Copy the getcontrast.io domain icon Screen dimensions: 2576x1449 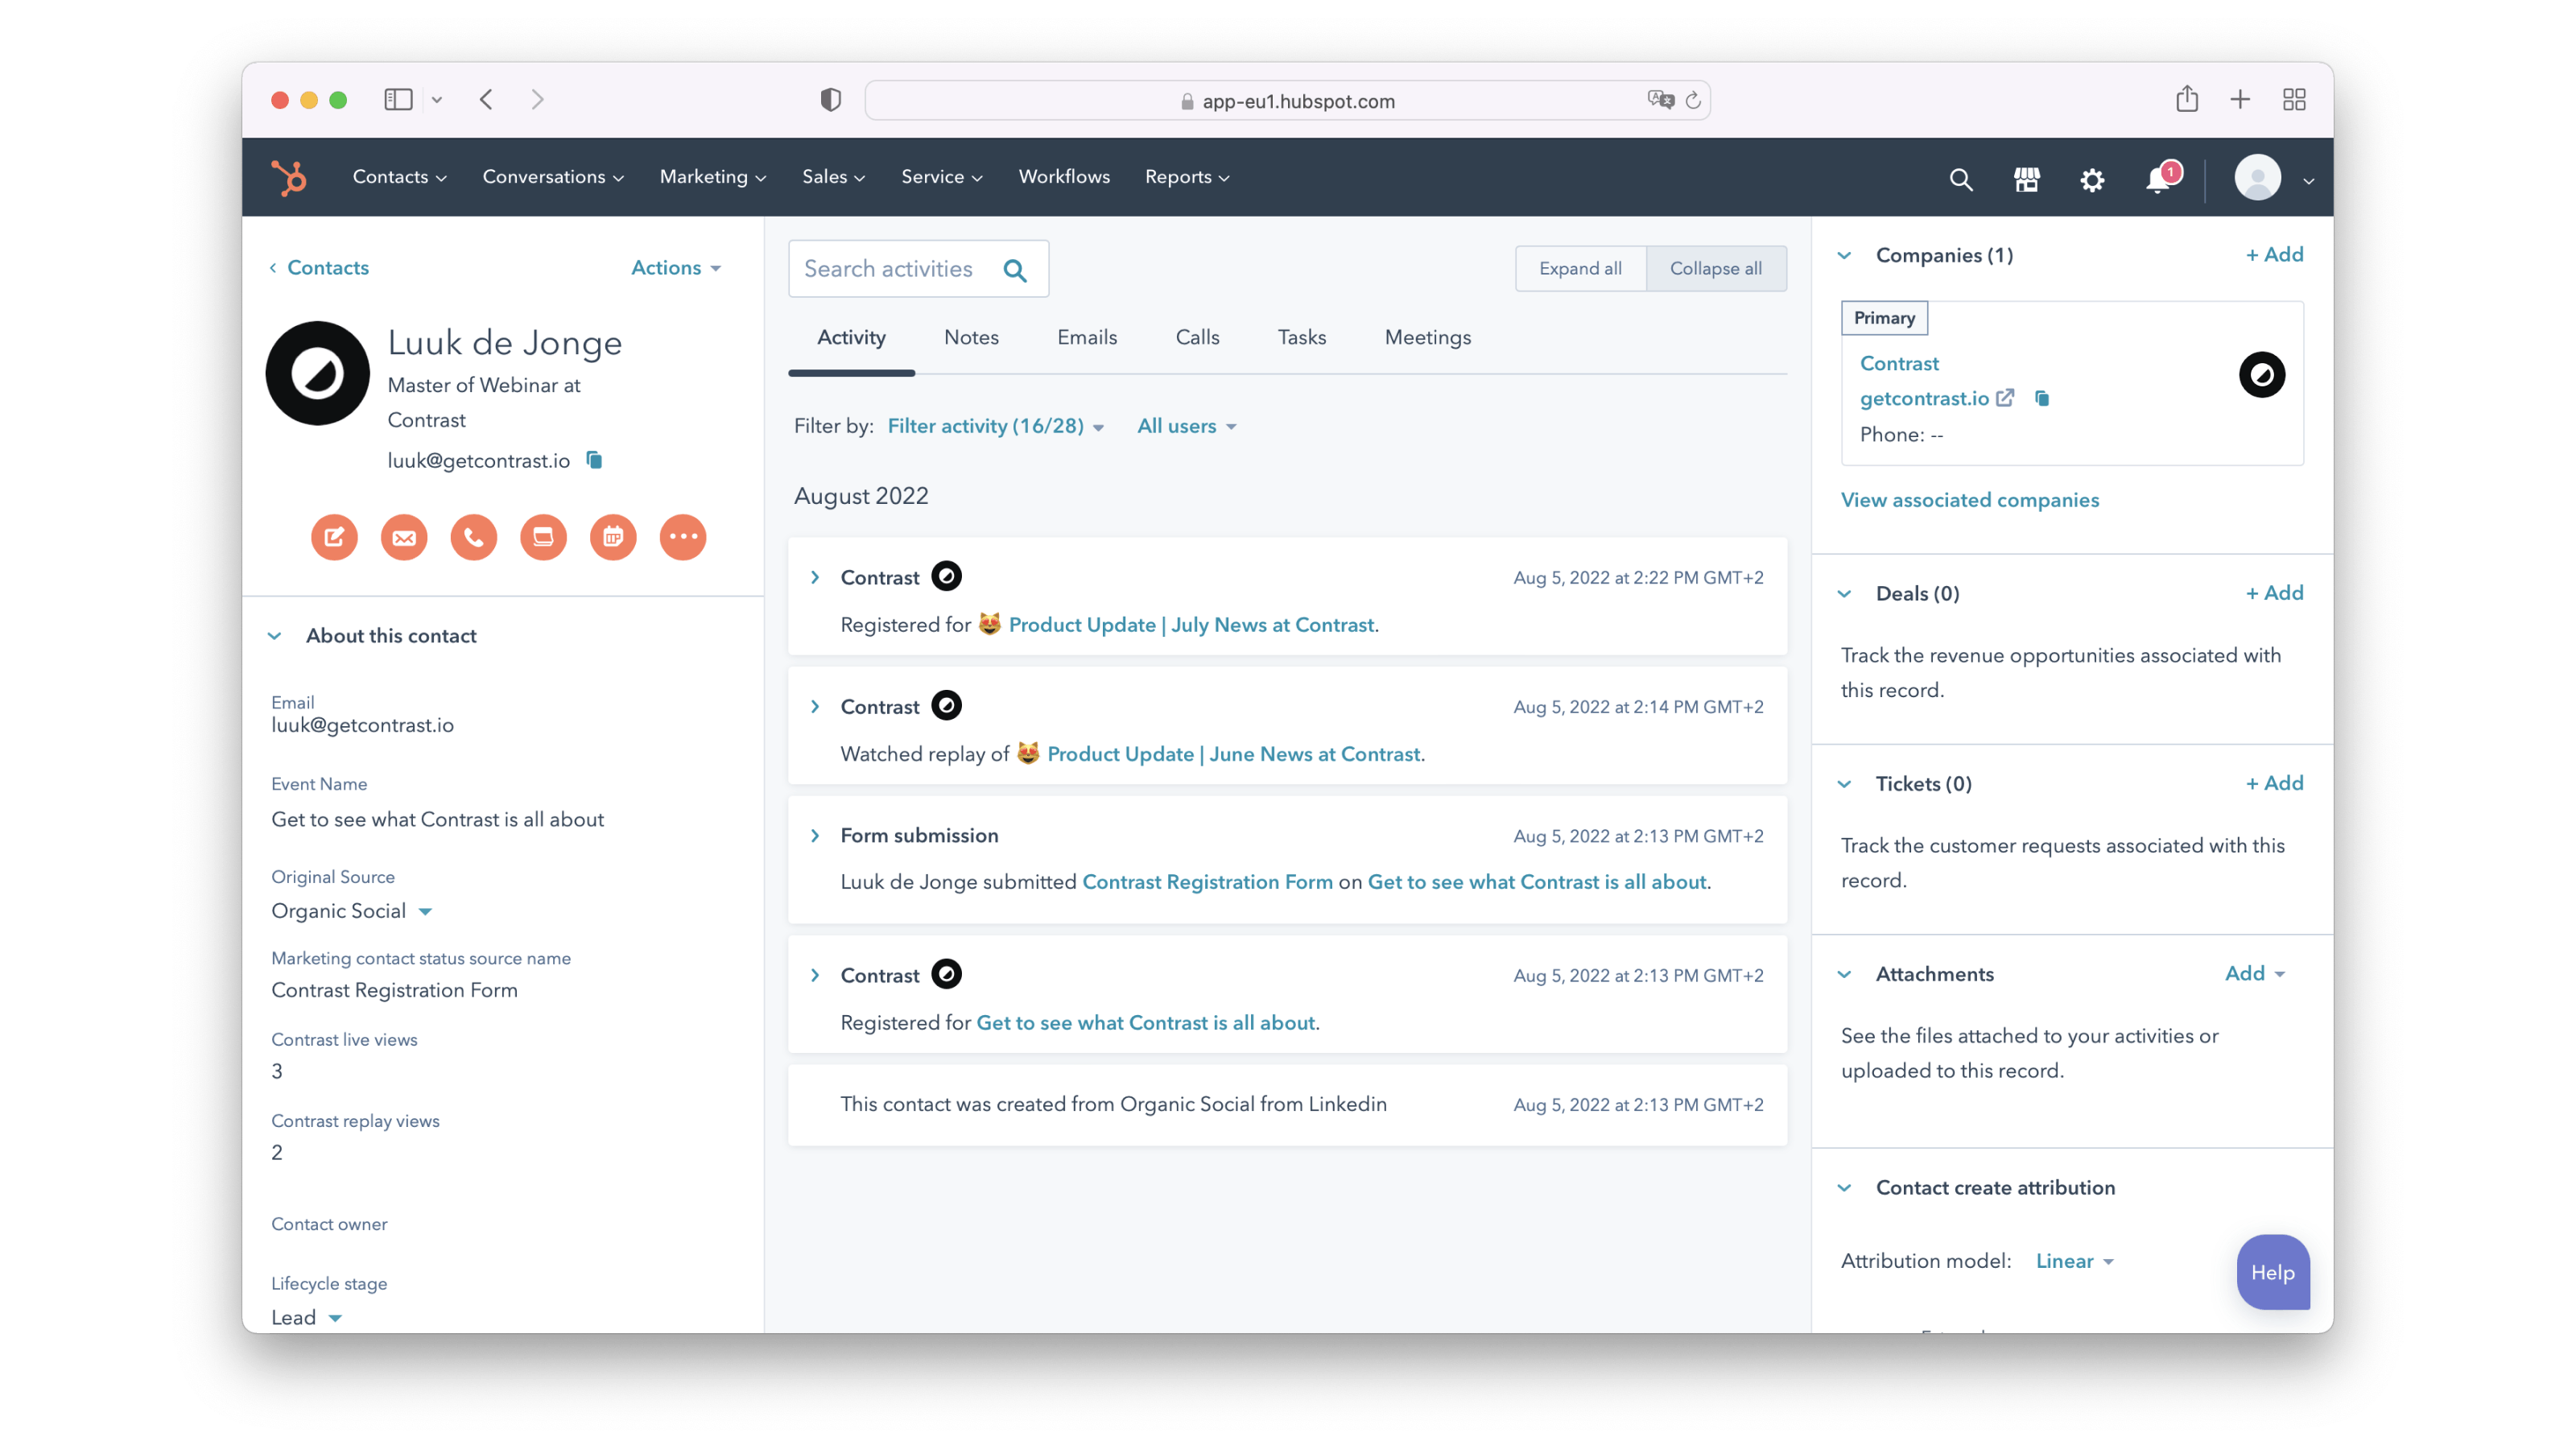click(2042, 398)
